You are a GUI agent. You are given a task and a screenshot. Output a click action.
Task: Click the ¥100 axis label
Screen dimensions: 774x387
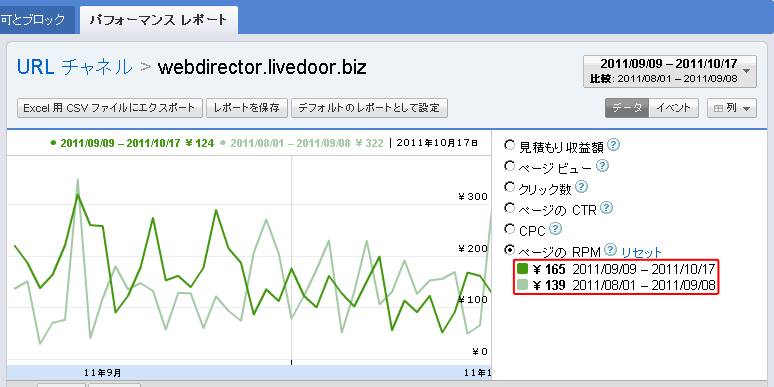[473, 299]
